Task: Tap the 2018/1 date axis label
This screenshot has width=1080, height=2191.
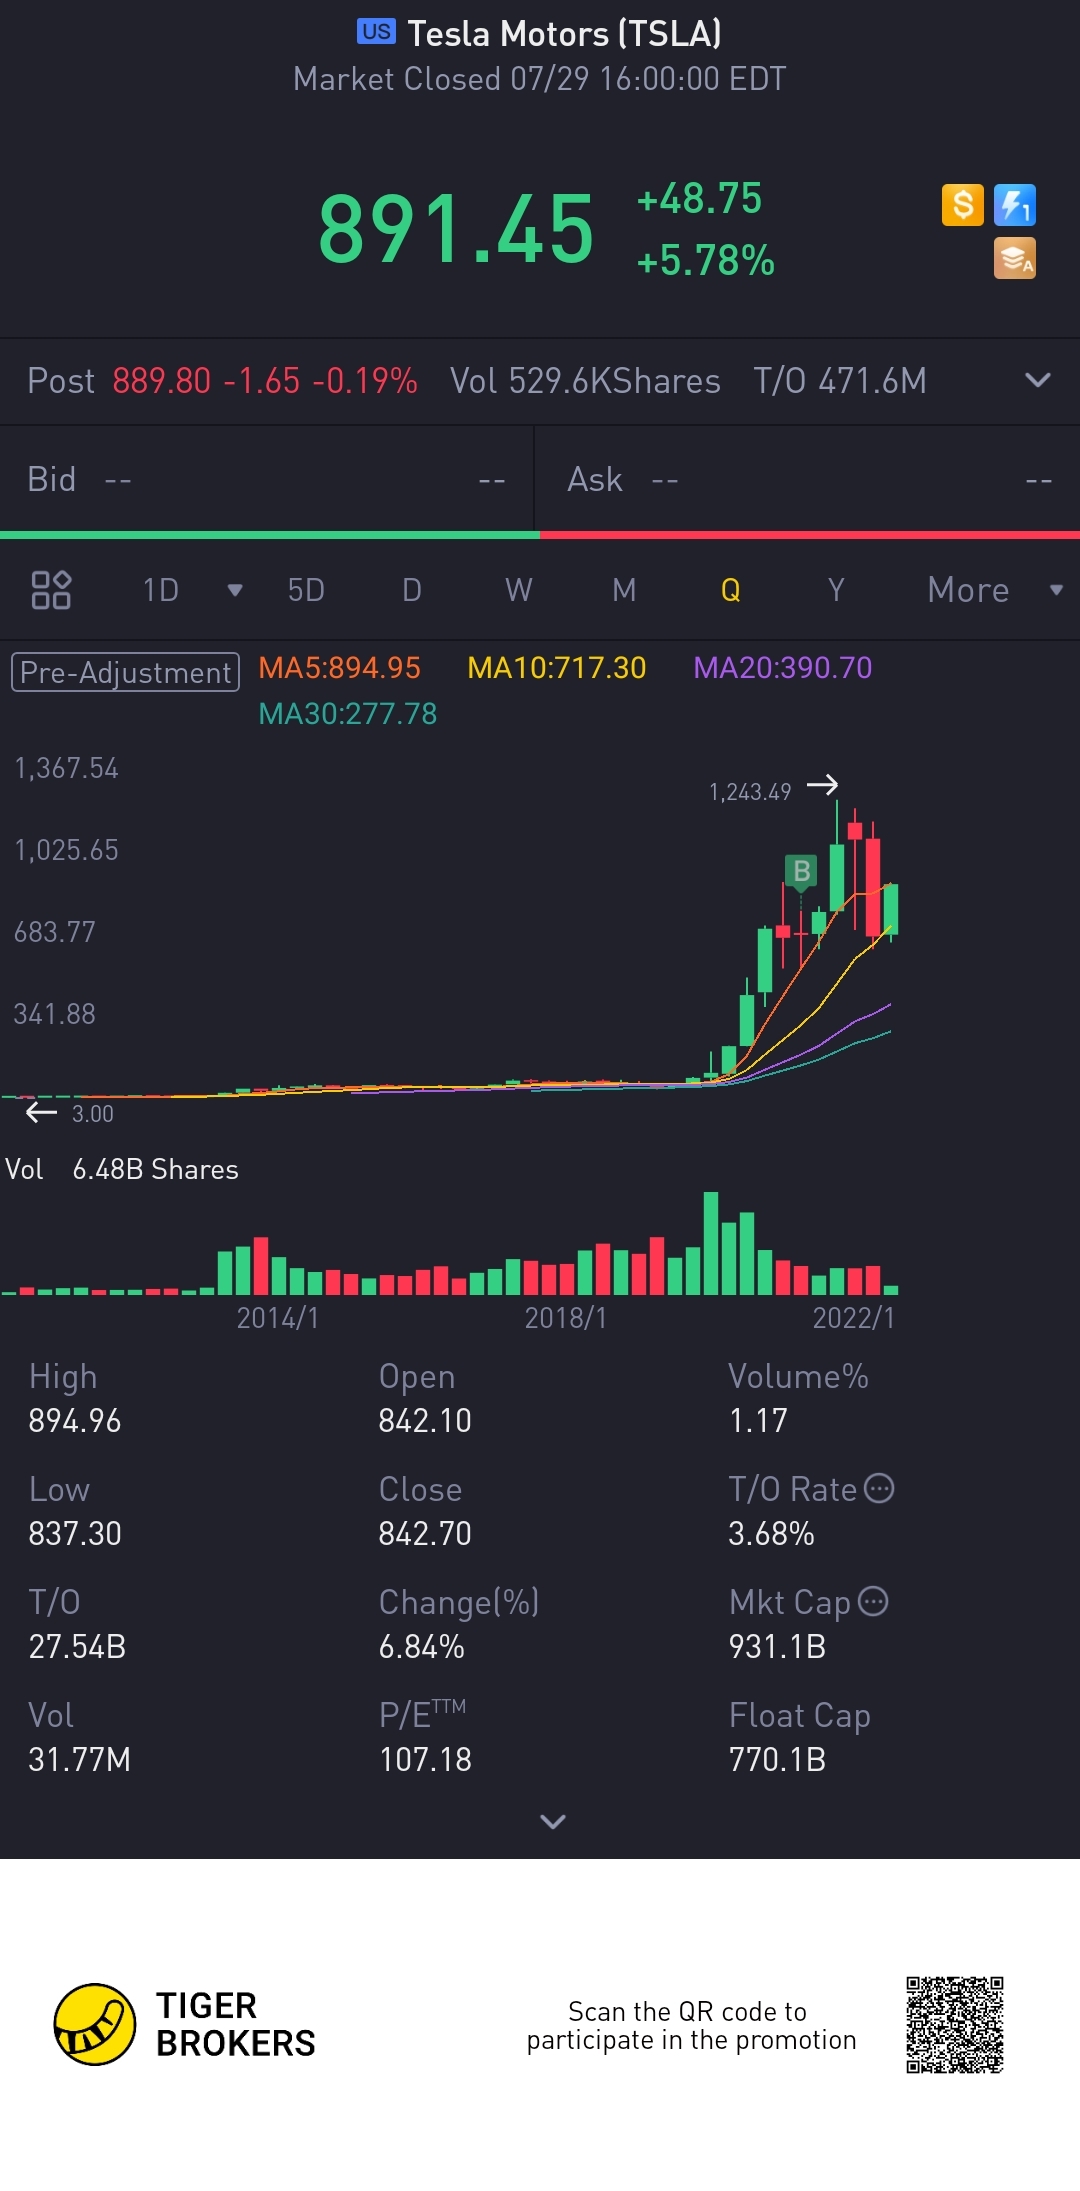Action: click(x=566, y=1318)
